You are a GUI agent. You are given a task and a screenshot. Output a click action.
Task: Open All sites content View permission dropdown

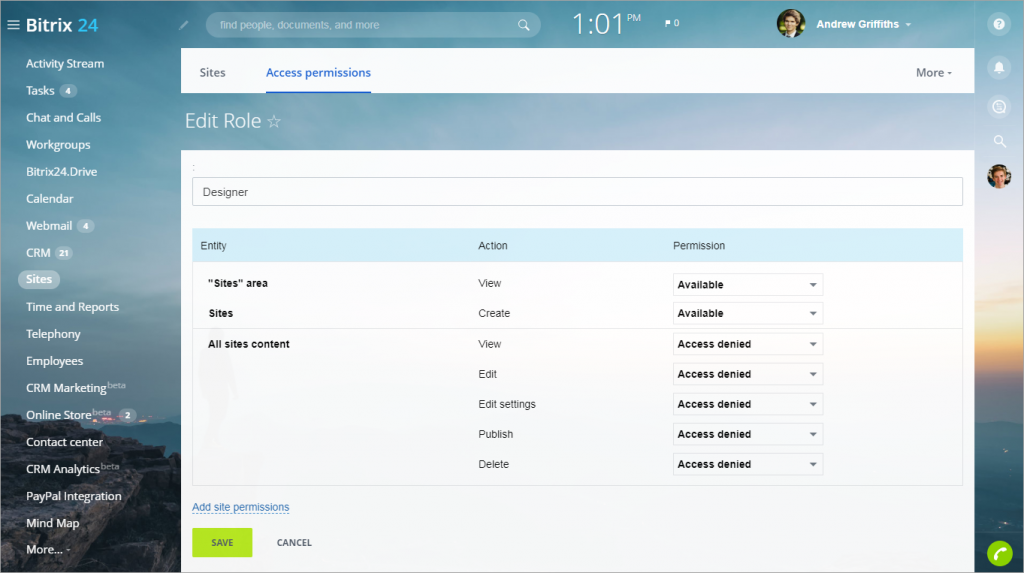(748, 344)
